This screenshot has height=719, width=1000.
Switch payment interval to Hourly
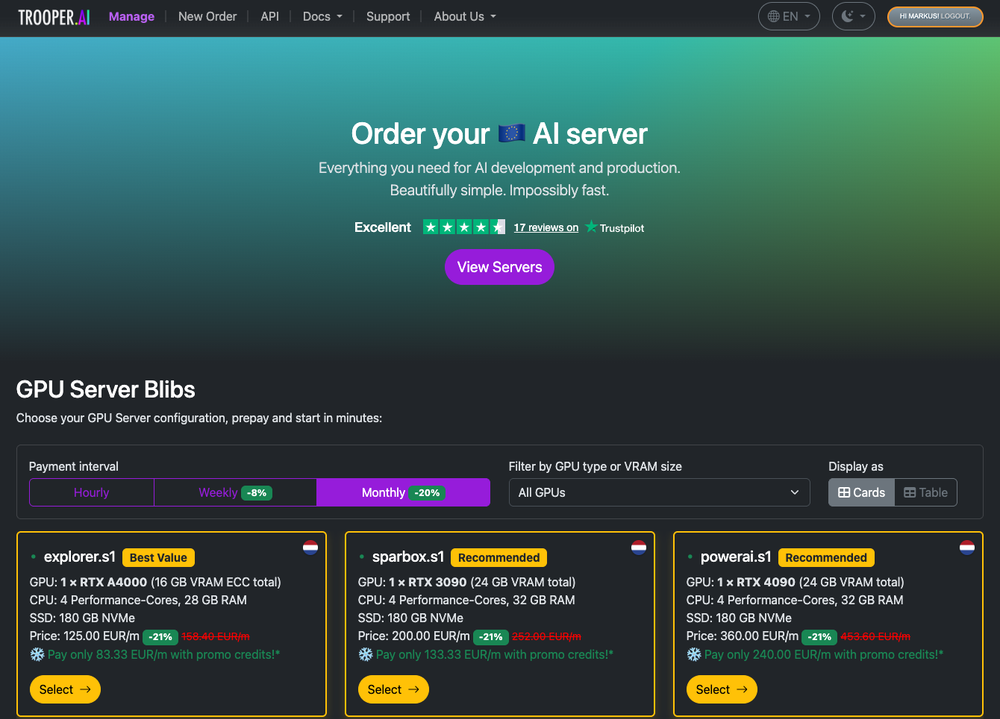point(91,492)
